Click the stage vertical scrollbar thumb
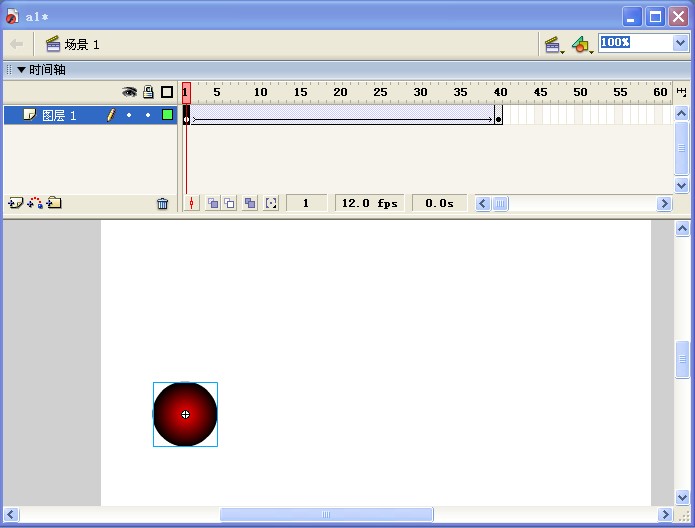Image resolution: width=695 pixels, height=528 pixels. (682, 360)
